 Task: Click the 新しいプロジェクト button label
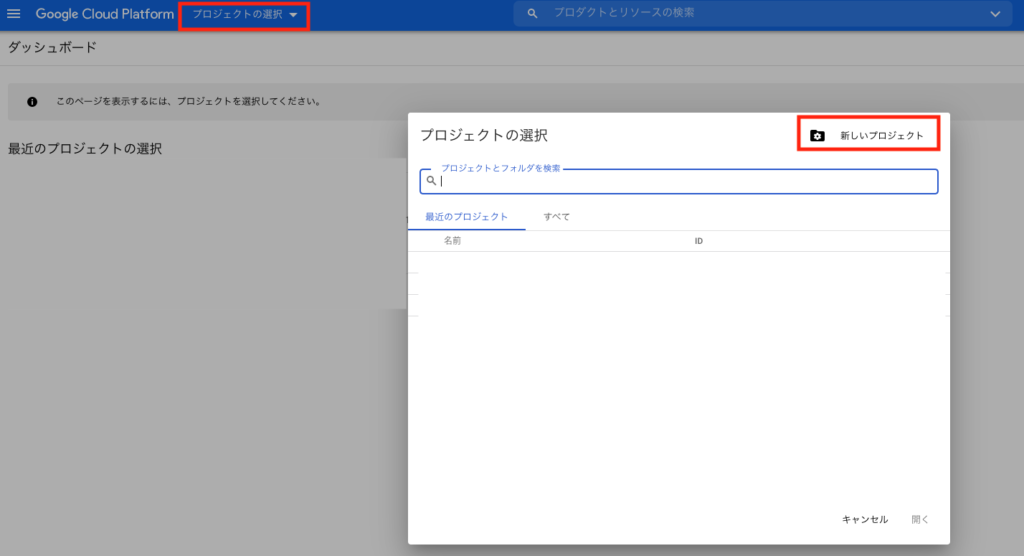click(x=881, y=136)
